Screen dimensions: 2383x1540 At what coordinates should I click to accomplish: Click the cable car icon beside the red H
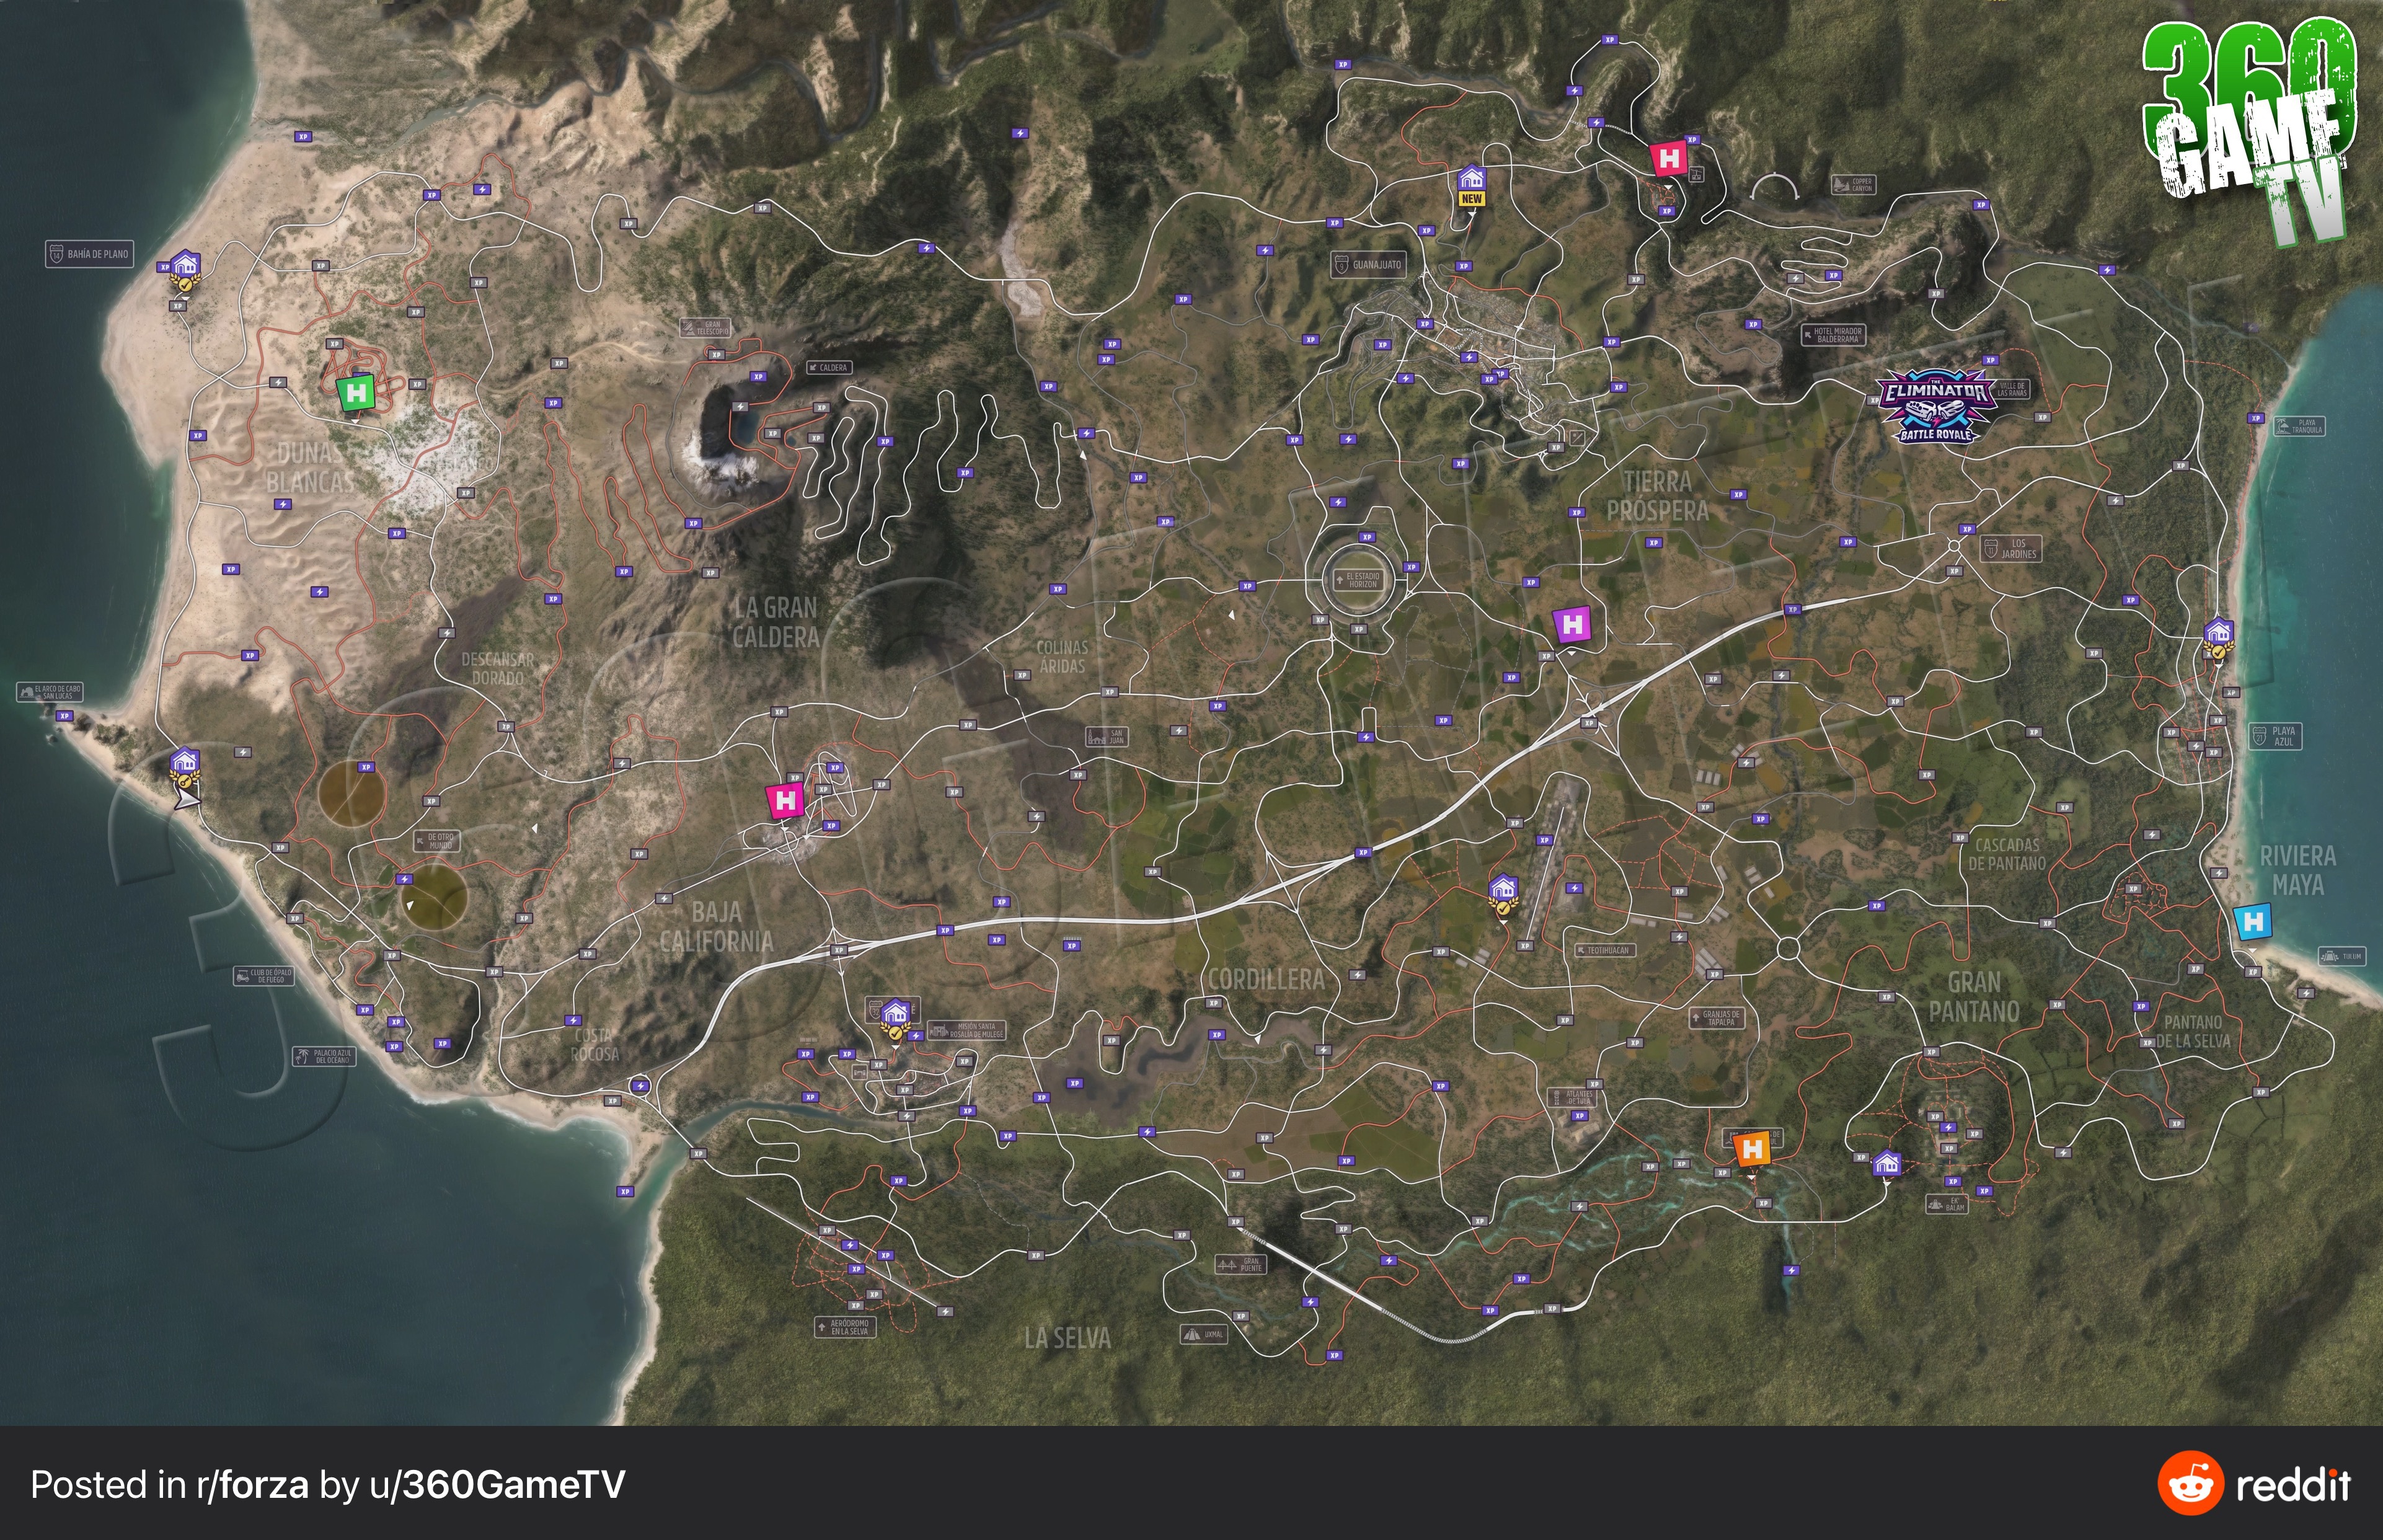pos(1696,175)
